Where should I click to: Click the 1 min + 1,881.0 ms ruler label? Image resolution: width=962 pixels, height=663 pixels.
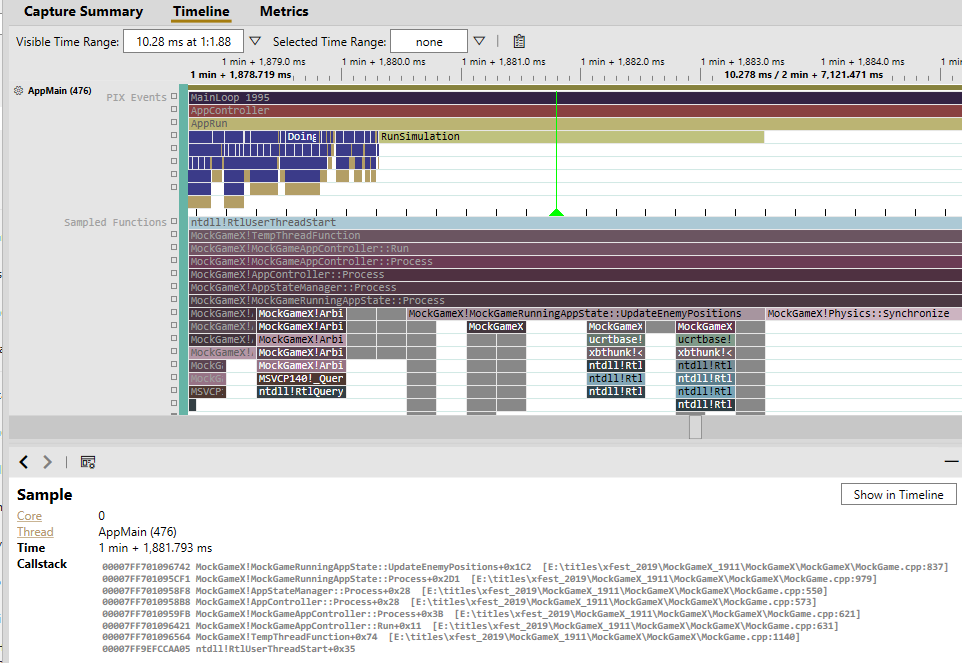coord(503,61)
